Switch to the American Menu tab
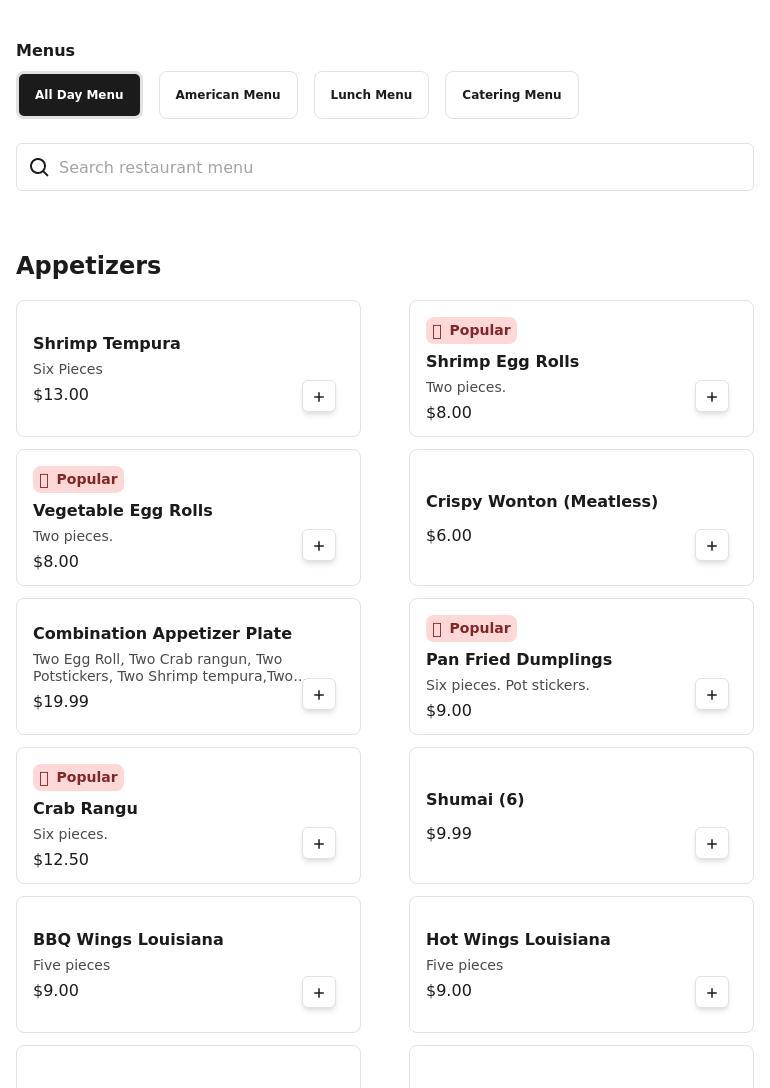The height and width of the screenshot is (1088, 770). click(228, 95)
